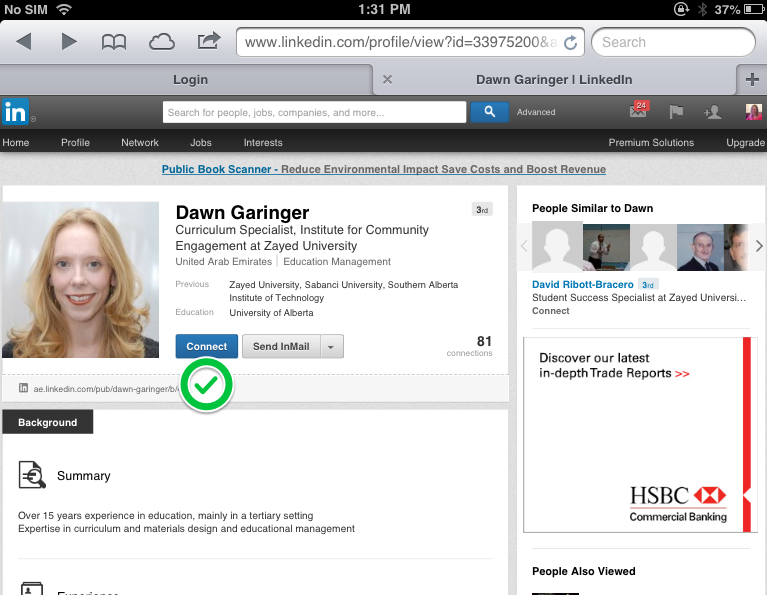
Task: Click the HSBC Commercial Banking logo
Action: pyautogui.click(x=678, y=503)
